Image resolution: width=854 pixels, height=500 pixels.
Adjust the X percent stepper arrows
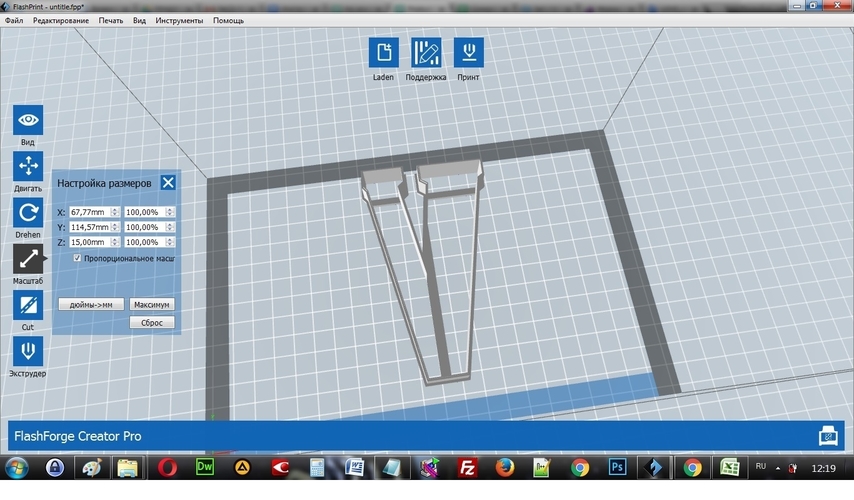[170, 212]
